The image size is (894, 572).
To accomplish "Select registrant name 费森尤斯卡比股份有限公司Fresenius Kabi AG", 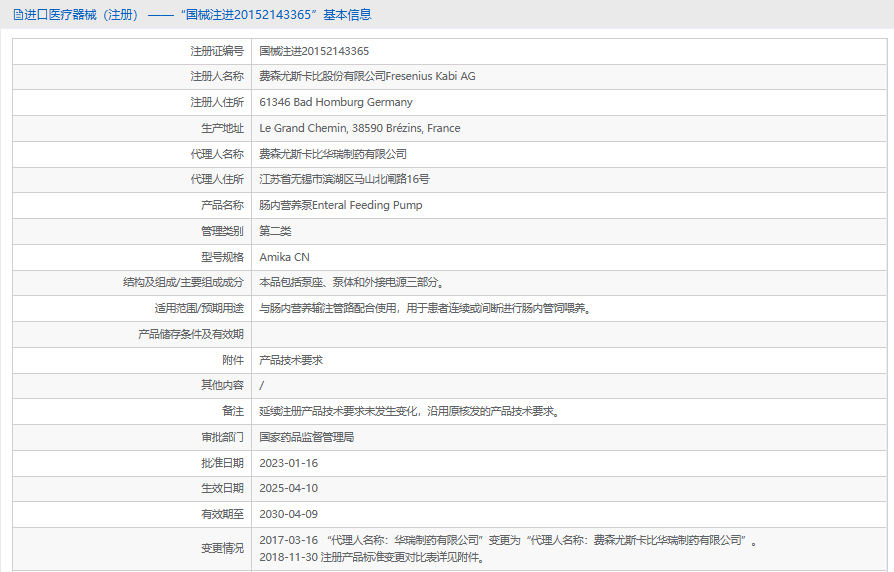I will (367, 76).
